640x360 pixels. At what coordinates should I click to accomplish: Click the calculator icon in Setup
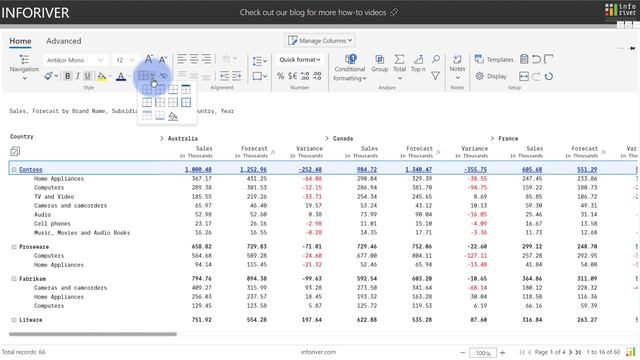524,59
